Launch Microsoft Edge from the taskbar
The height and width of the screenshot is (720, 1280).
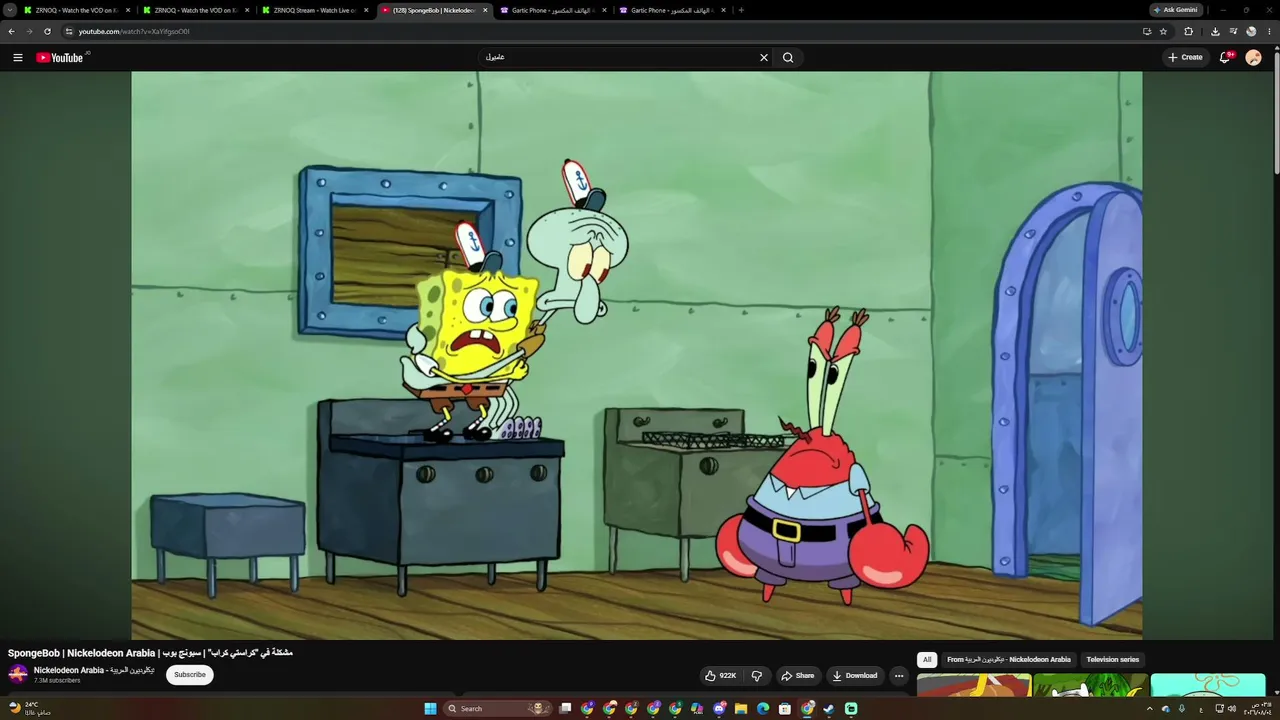pyautogui.click(x=763, y=709)
